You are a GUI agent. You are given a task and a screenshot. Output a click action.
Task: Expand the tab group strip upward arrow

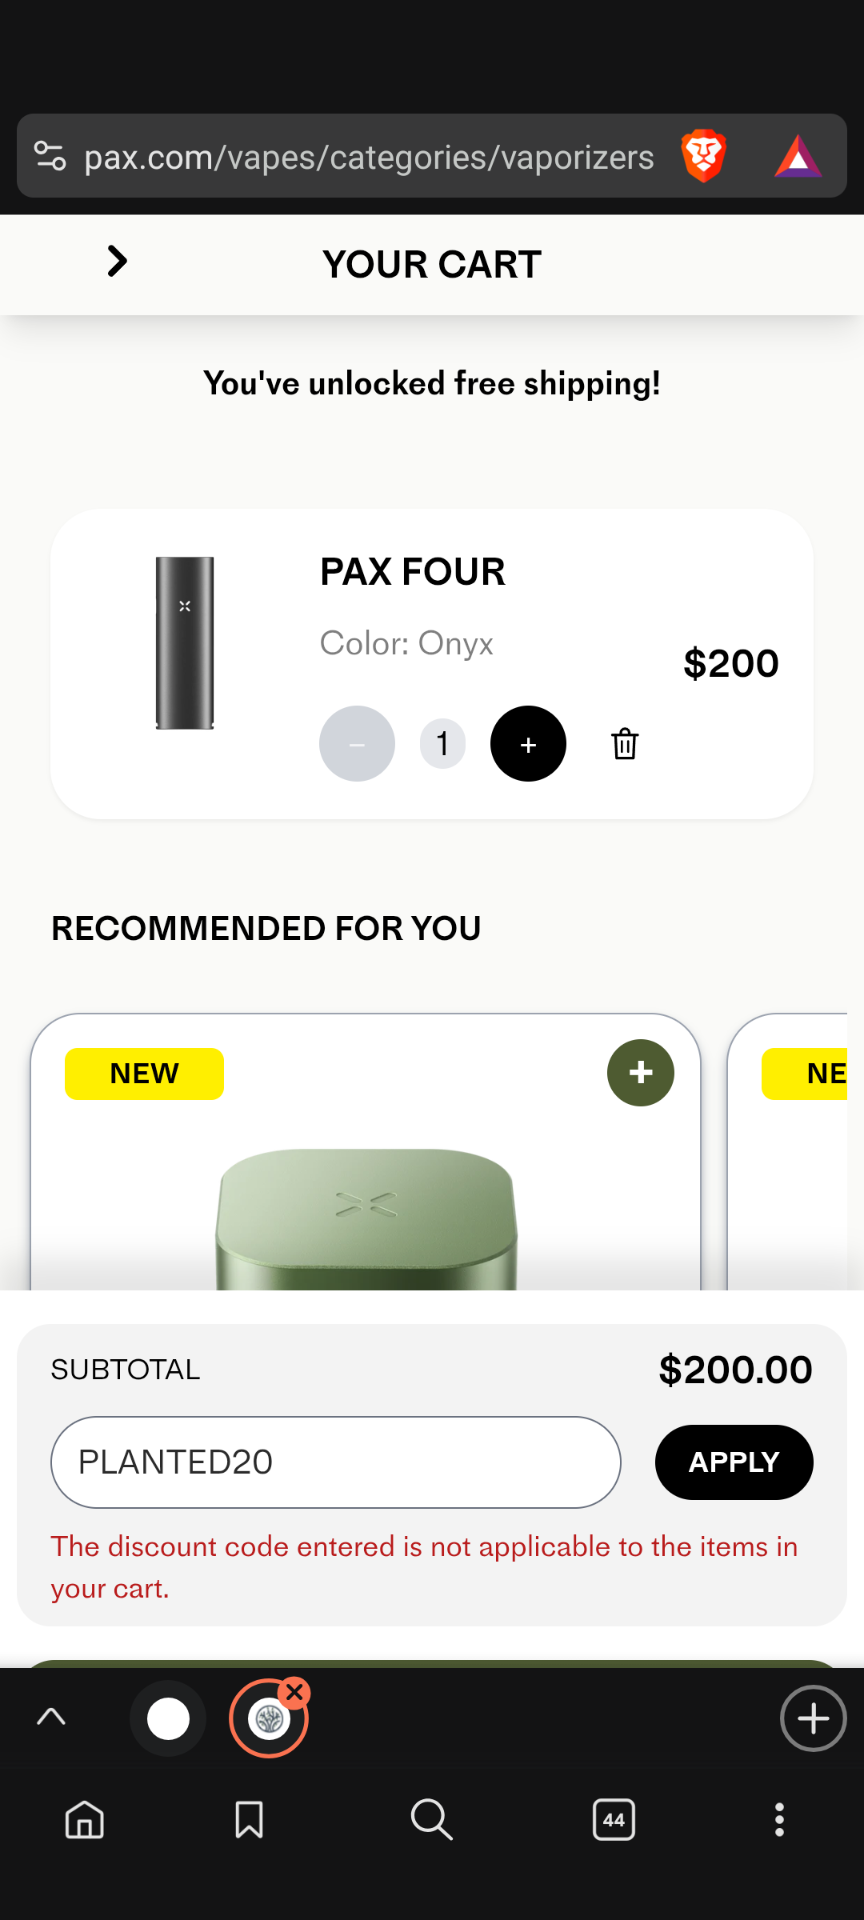point(51,1717)
